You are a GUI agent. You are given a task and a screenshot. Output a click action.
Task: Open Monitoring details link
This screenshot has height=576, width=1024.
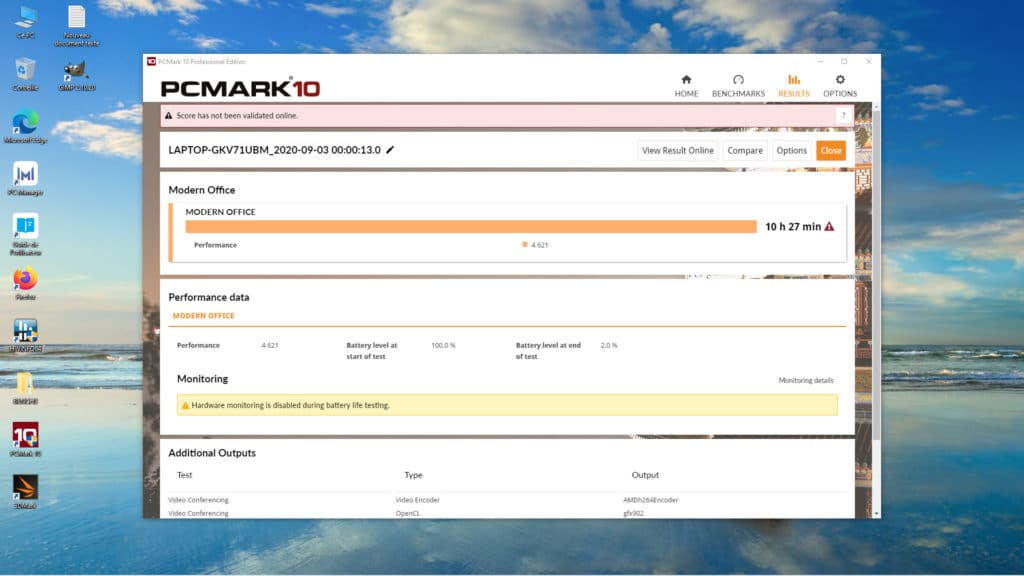tap(805, 380)
